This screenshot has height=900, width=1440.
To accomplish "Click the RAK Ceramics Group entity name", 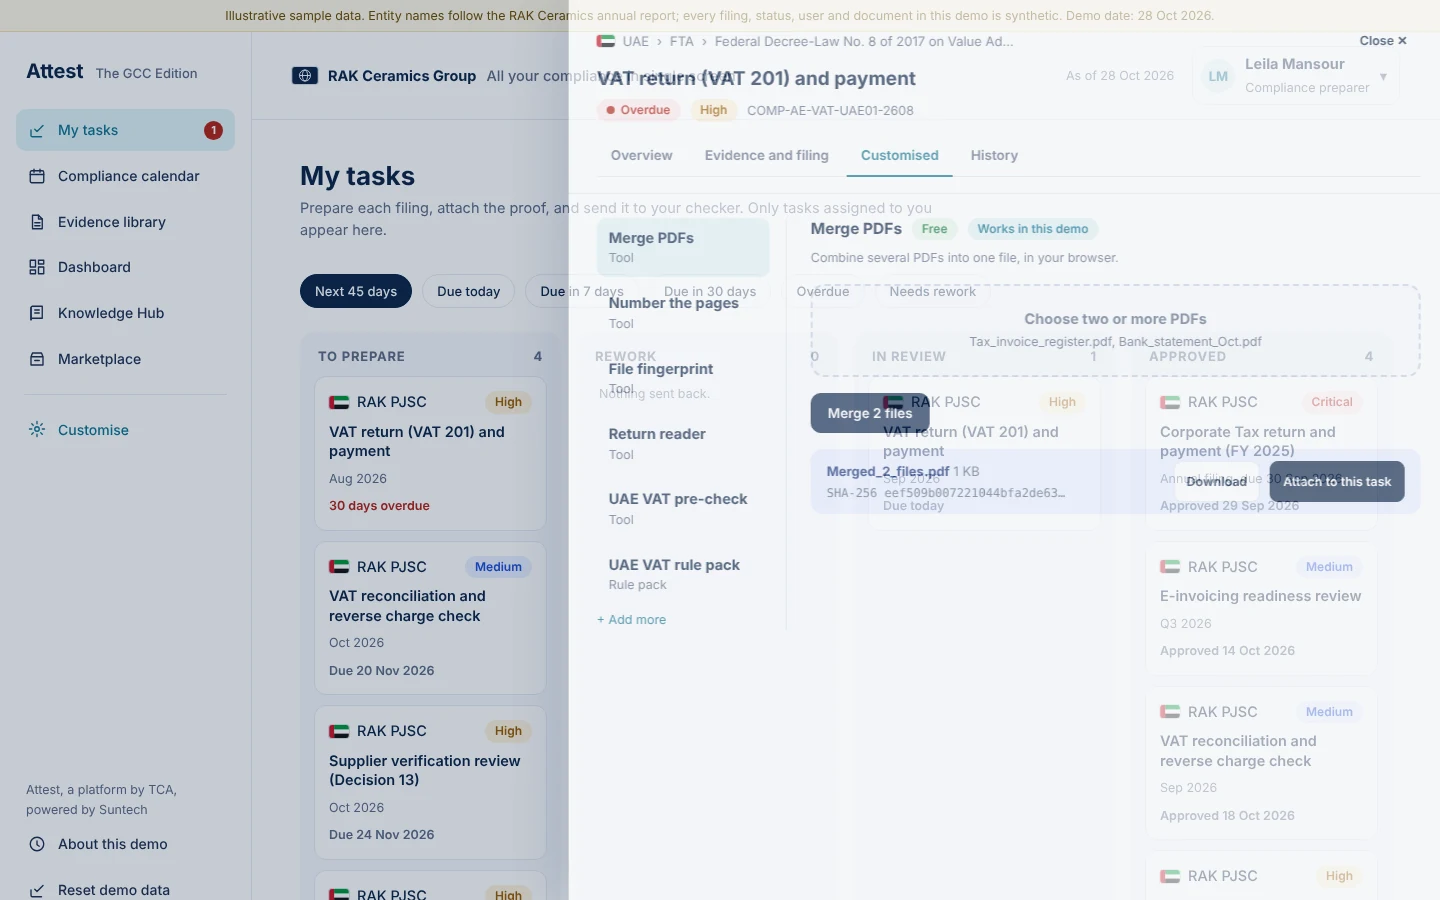I will (401, 76).
